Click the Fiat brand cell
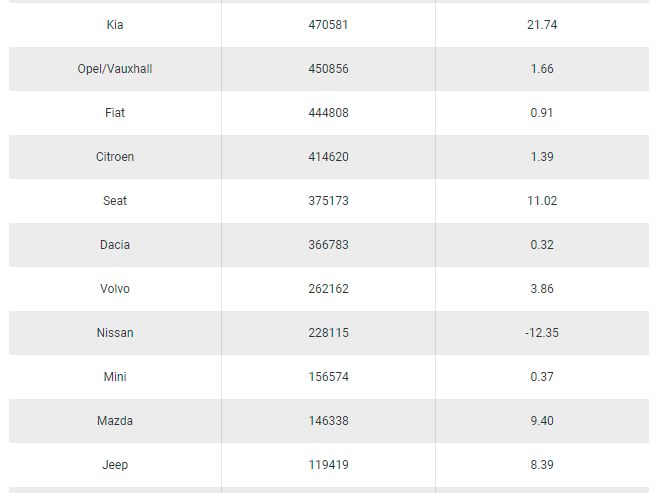This screenshot has width=663, height=493. click(115, 113)
